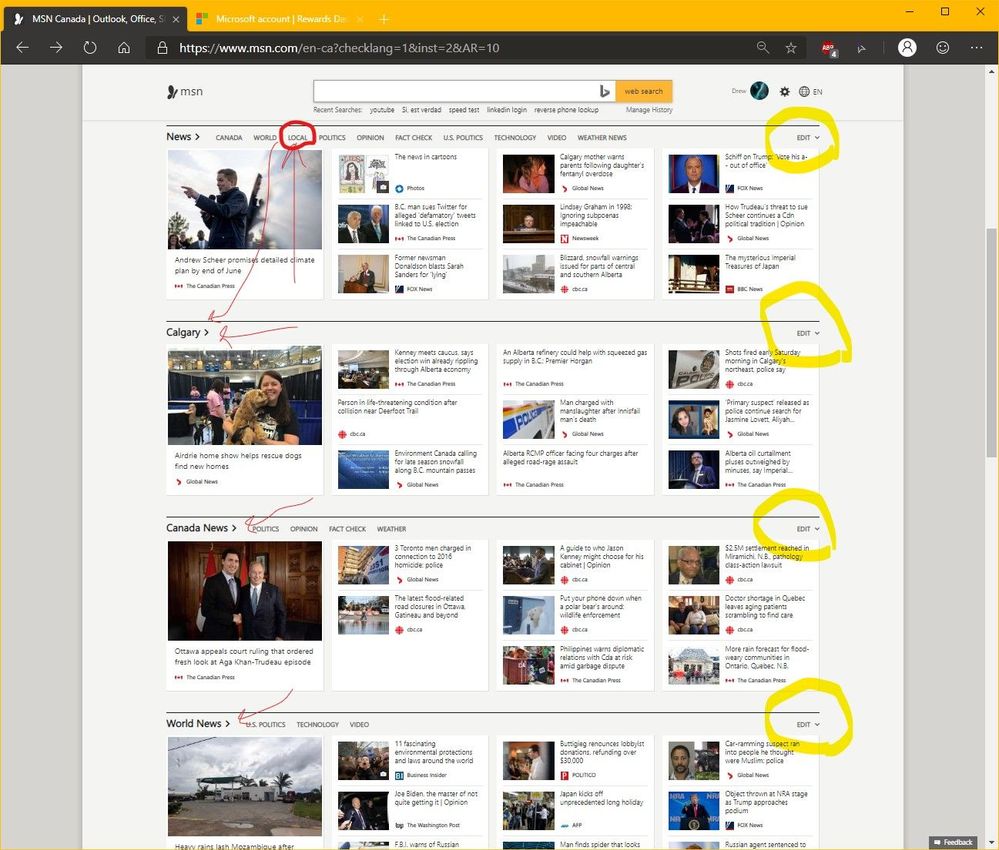This screenshot has width=999, height=850.
Task: Open the LOCAL news tab
Action: 298,138
